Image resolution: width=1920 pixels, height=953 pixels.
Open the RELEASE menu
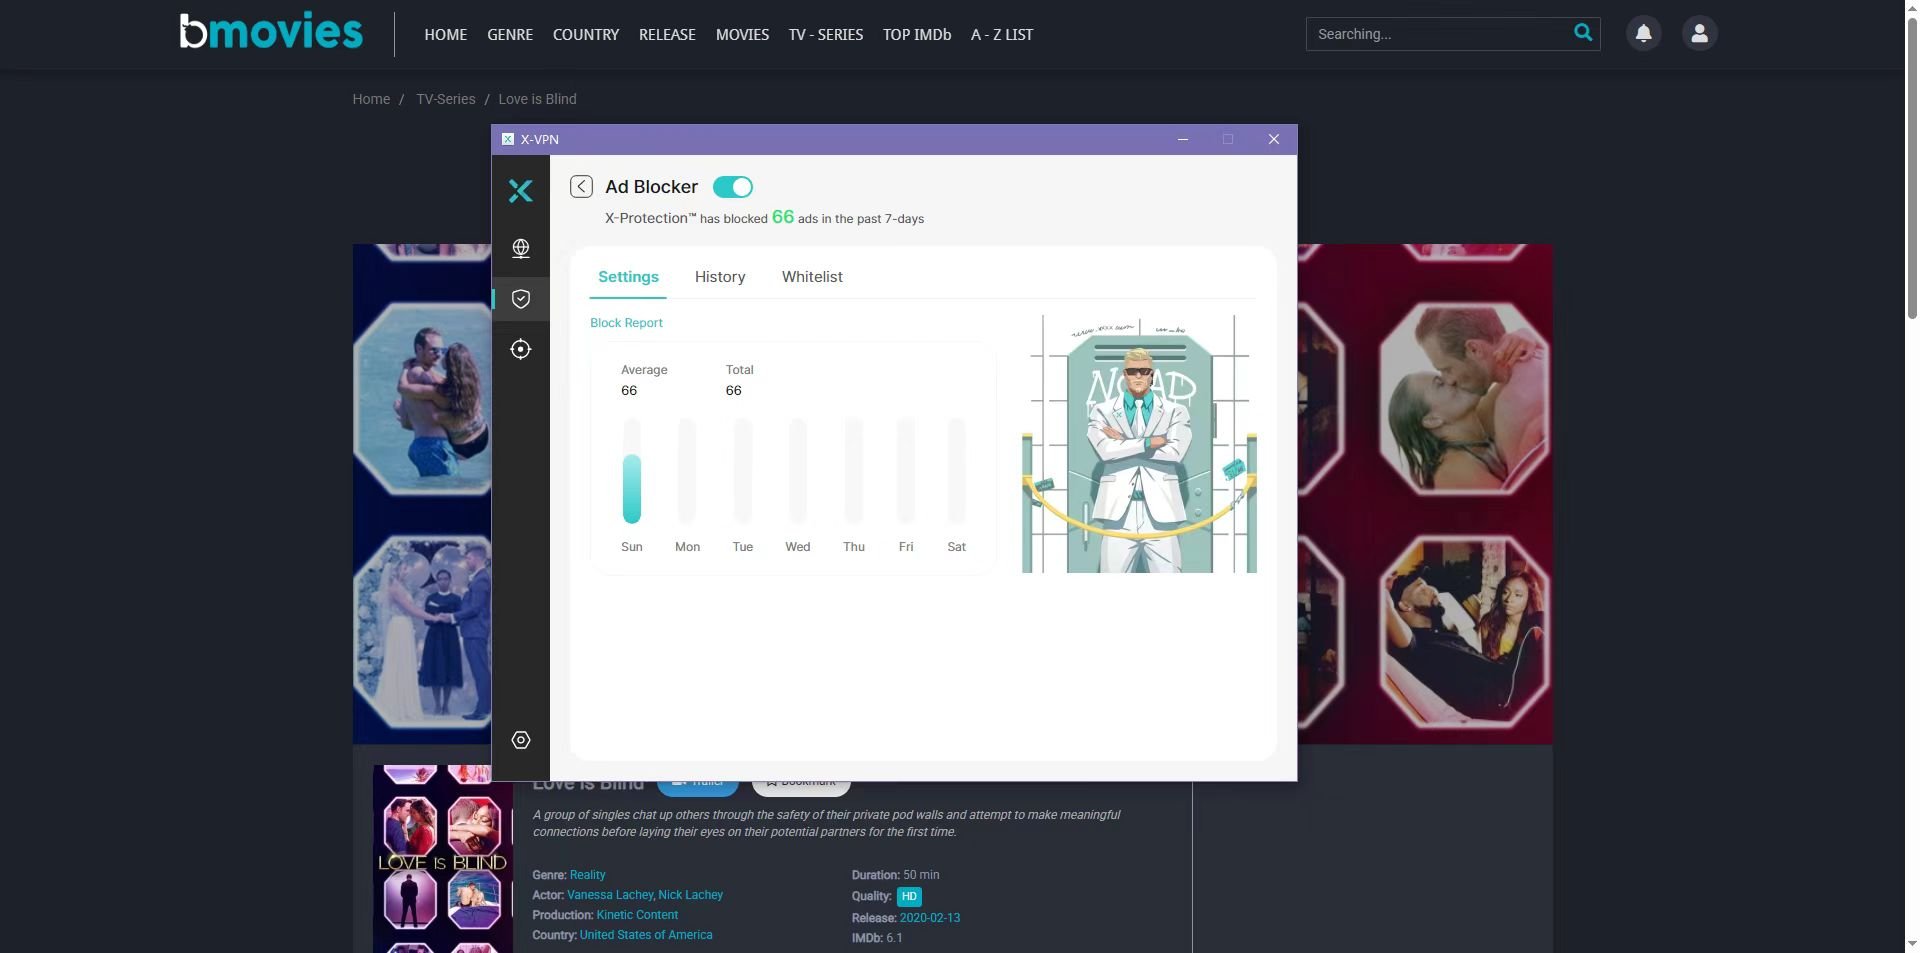(x=667, y=34)
